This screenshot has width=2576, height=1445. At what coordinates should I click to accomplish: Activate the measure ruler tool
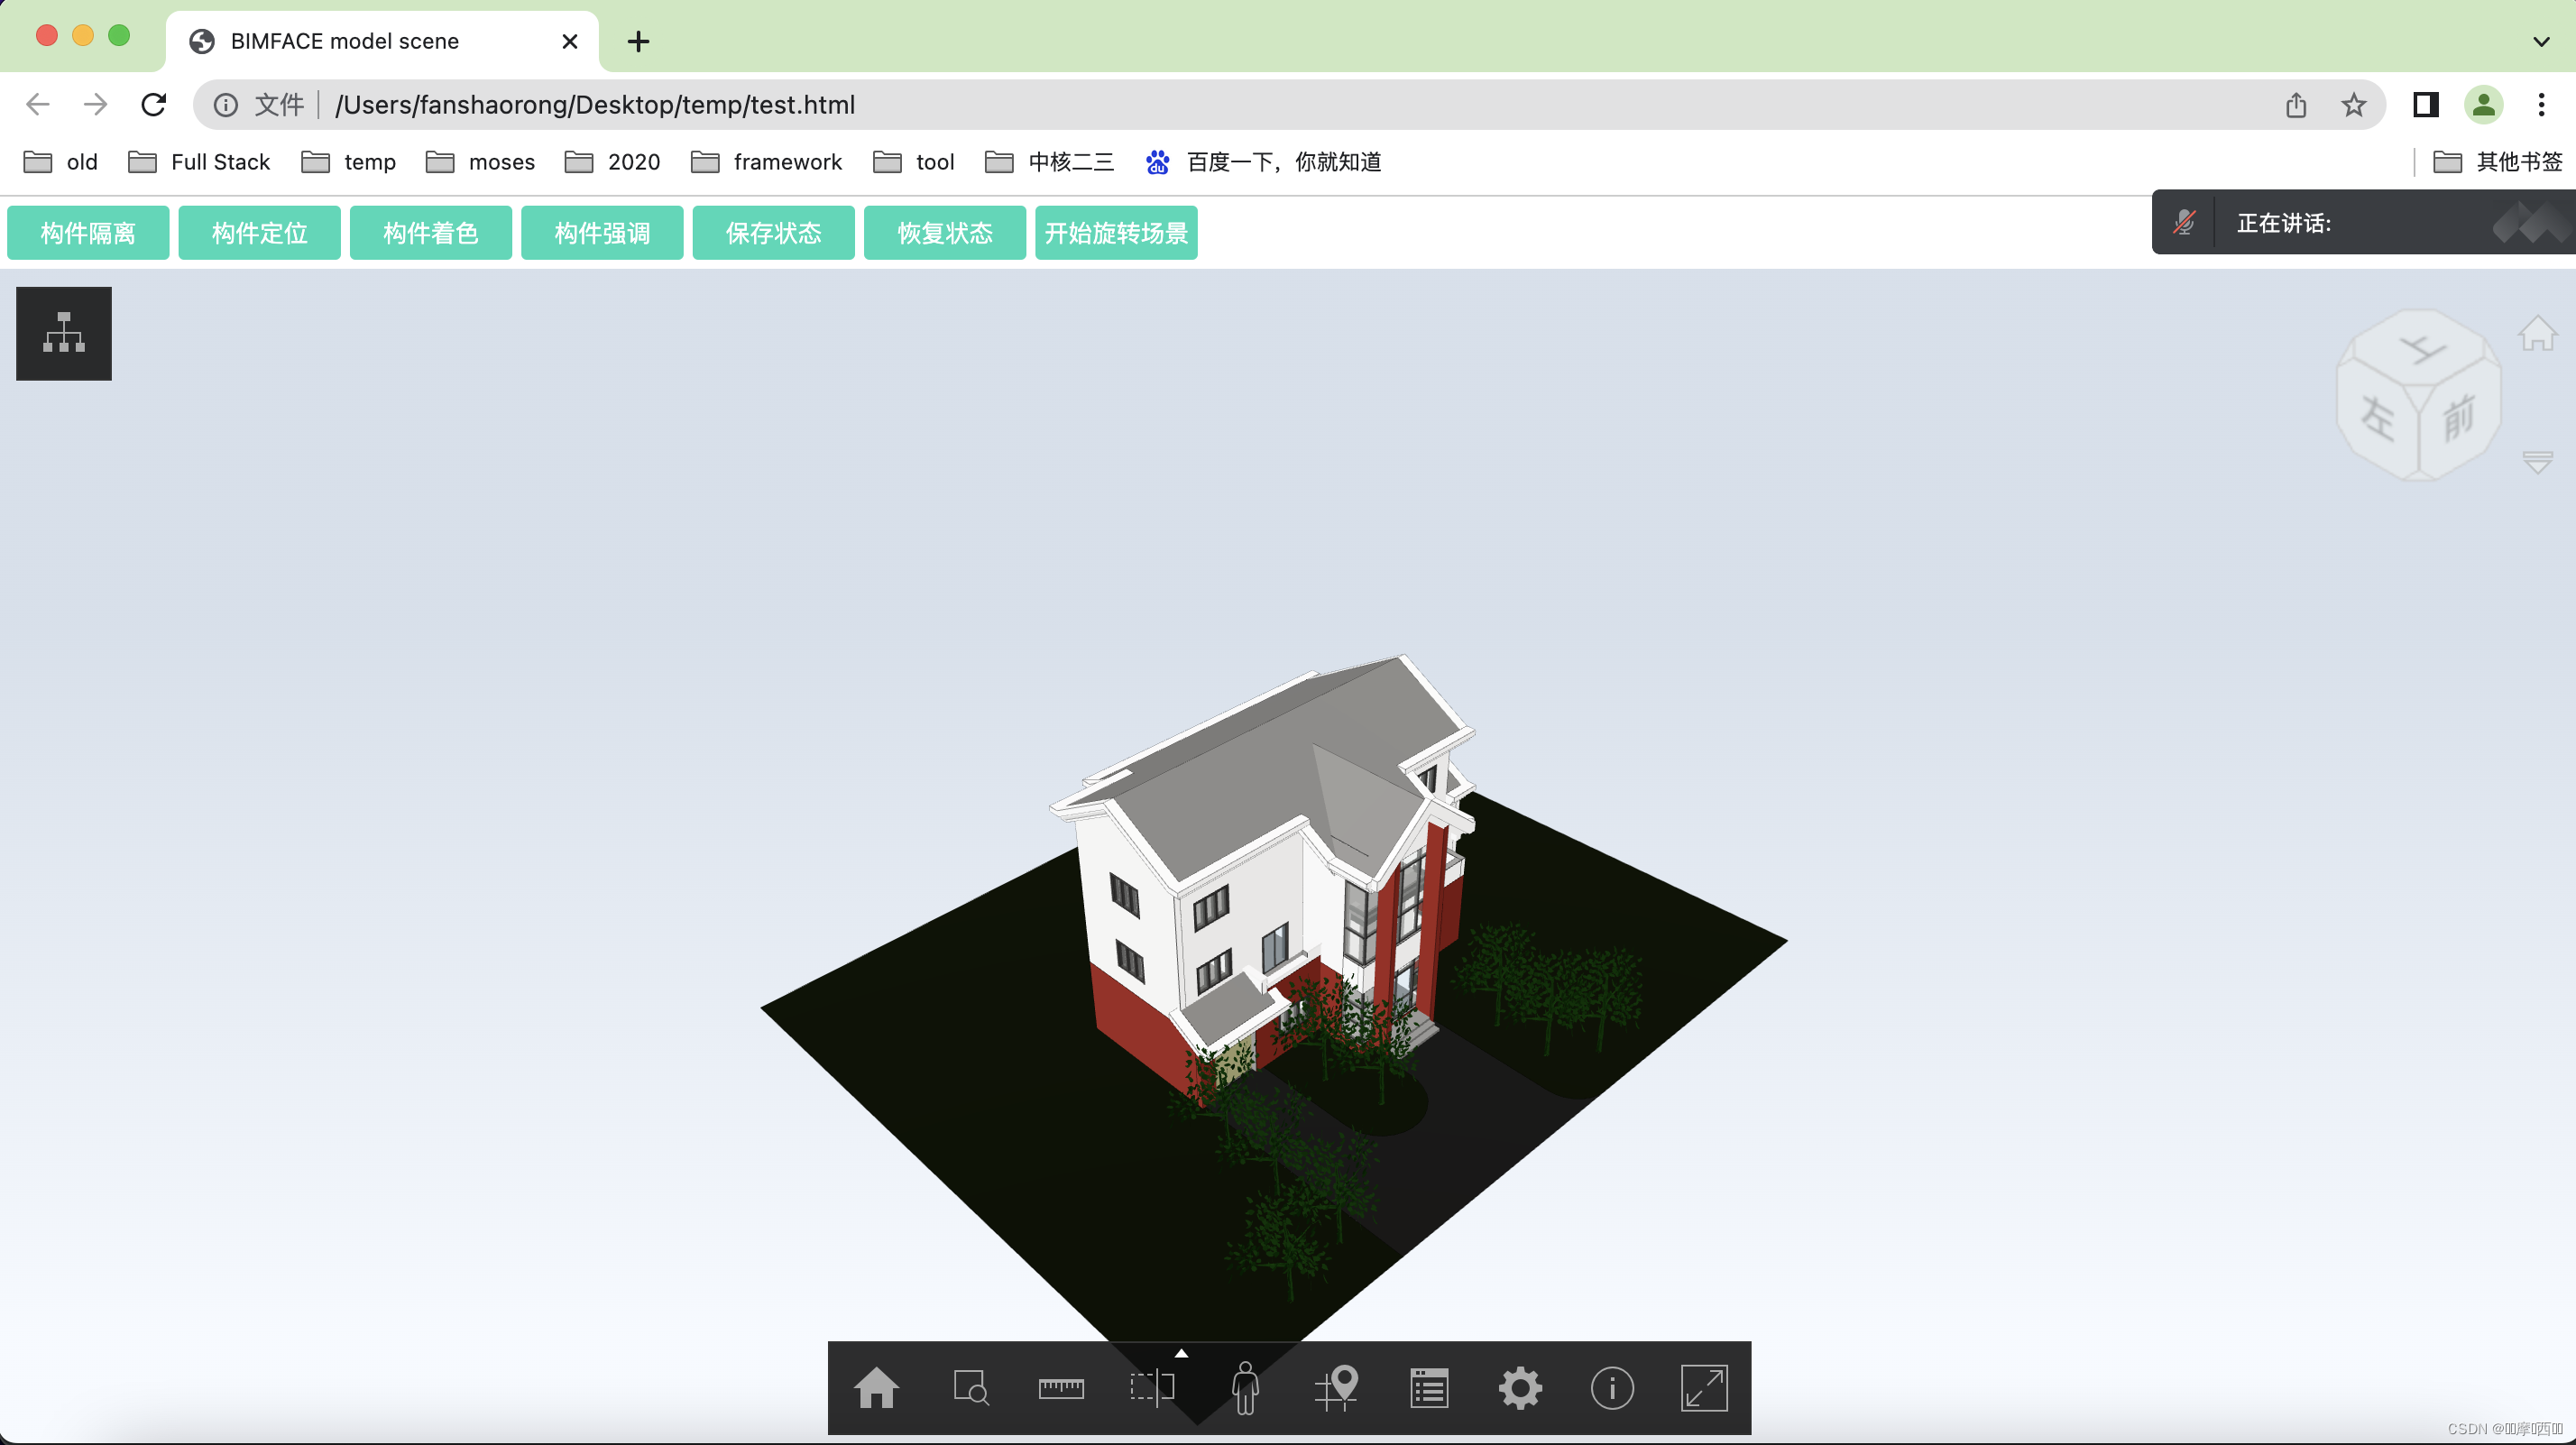1061,1388
